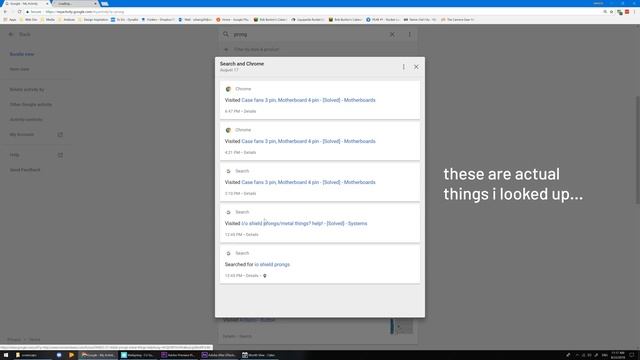Open the Adobe Premiere Pro taskbar item
This screenshot has width=640, height=360.
pos(178,355)
